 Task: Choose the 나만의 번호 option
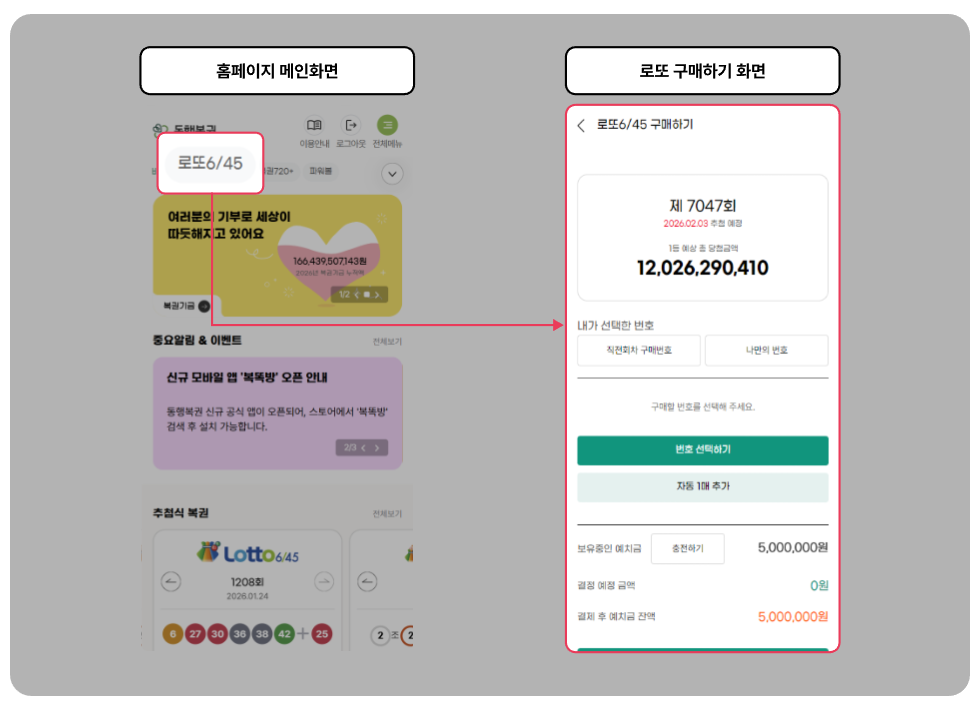coord(766,350)
